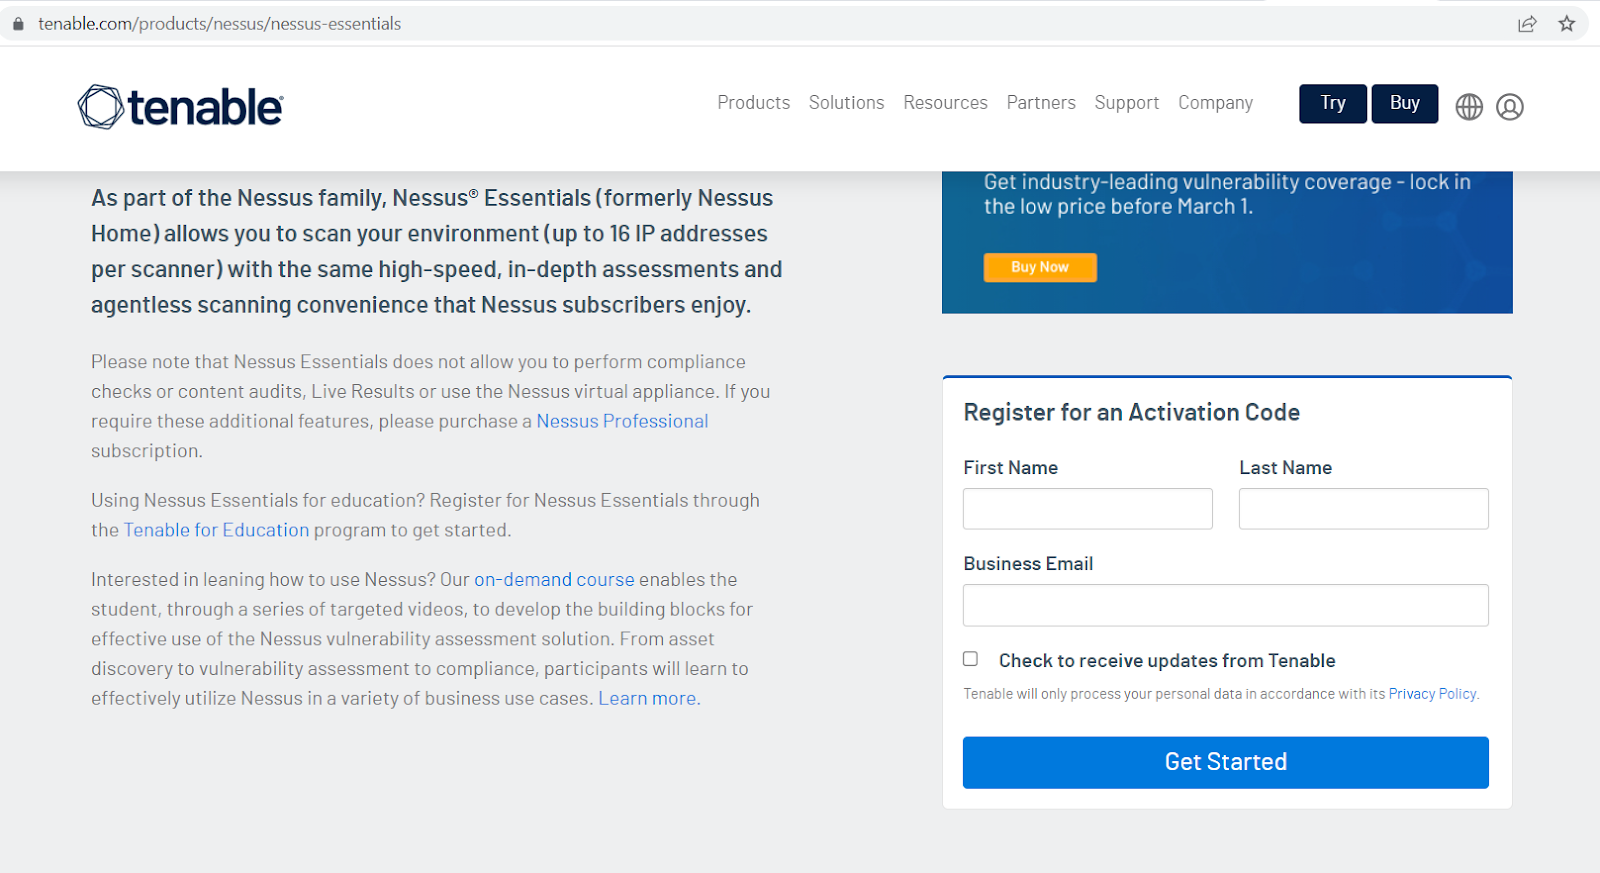This screenshot has width=1600, height=873.
Task: Click the 'Business Email' field label
Action: pos(1029,563)
